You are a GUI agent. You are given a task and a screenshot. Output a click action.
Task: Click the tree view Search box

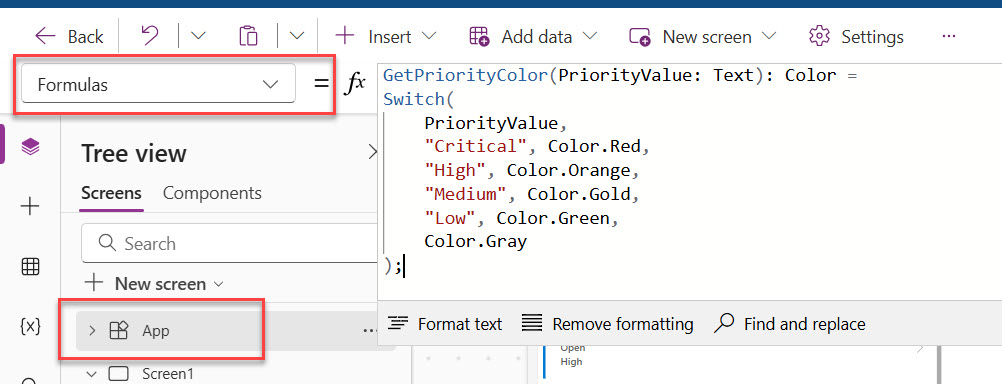230,243
